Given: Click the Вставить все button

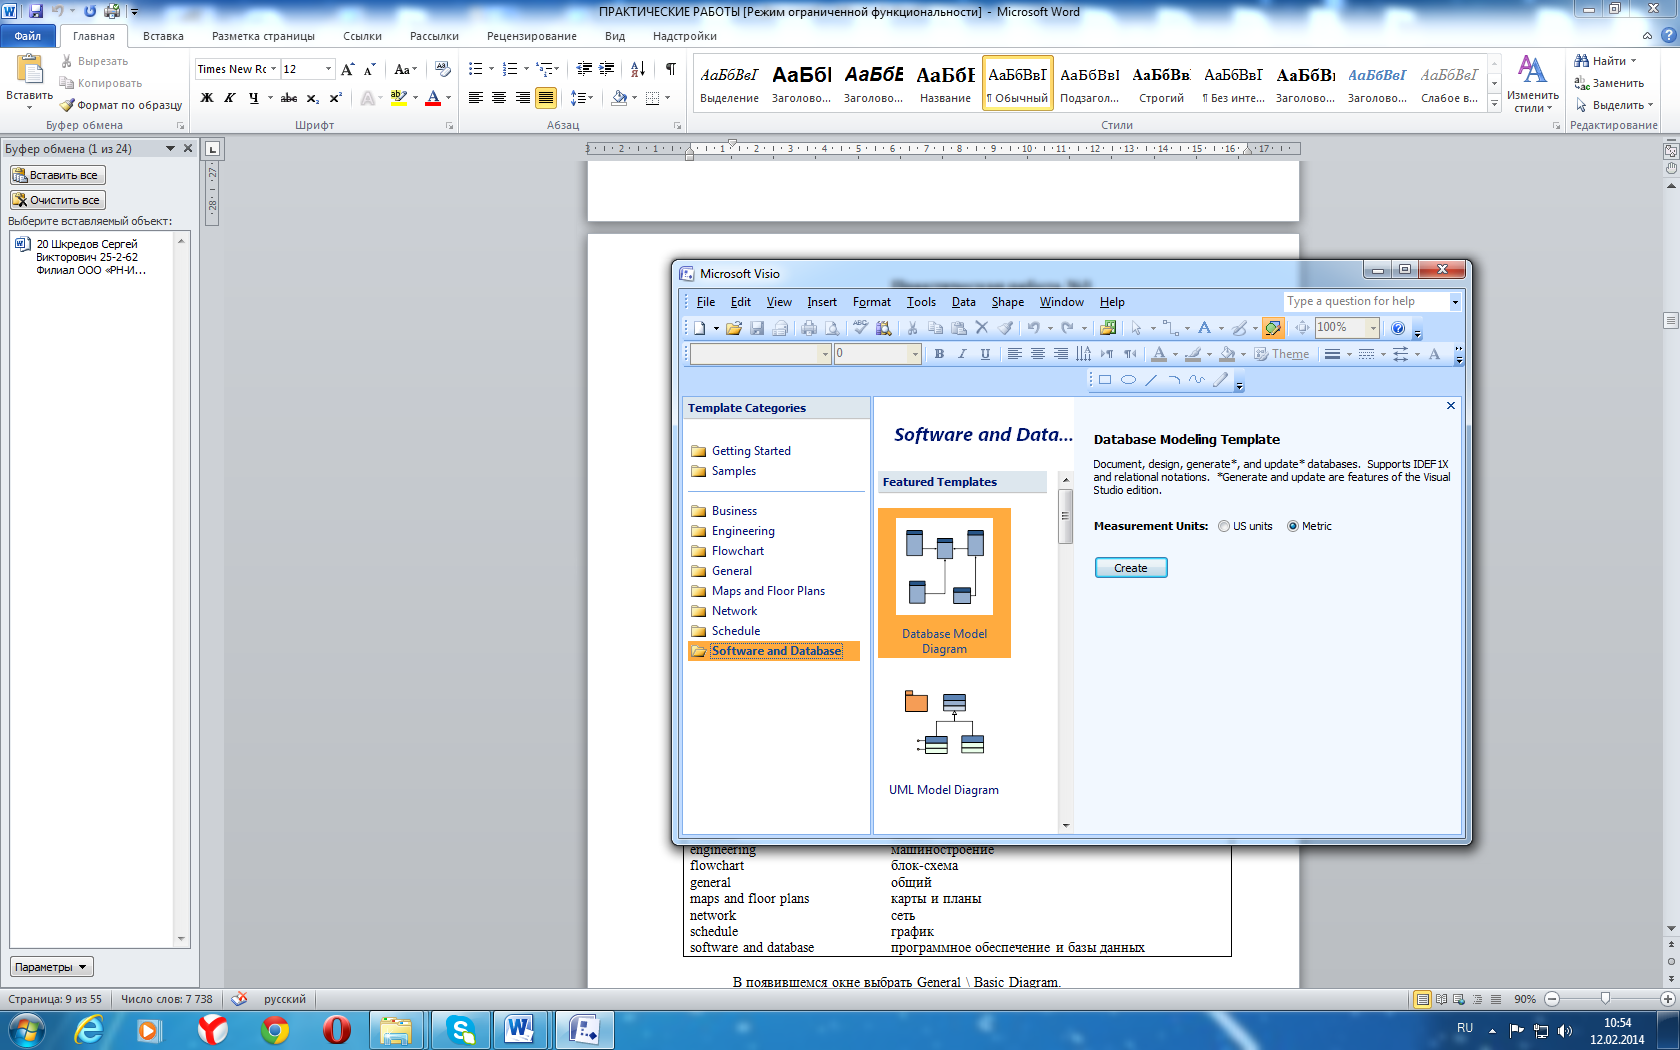Looking at the screenshot, I should point(58,175).
